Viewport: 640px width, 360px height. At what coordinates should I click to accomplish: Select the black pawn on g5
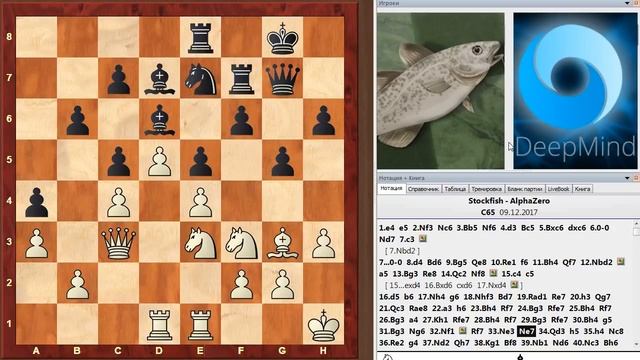point(282,162)
